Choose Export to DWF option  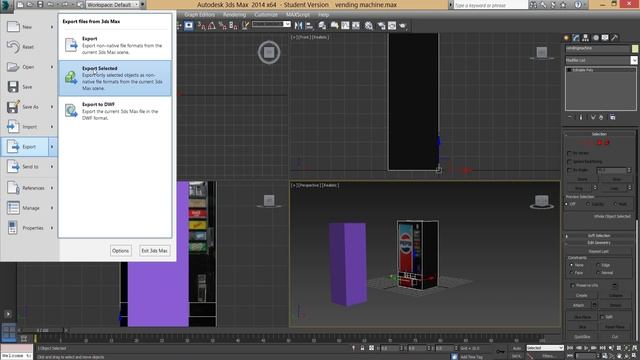[x=115, y=111]
